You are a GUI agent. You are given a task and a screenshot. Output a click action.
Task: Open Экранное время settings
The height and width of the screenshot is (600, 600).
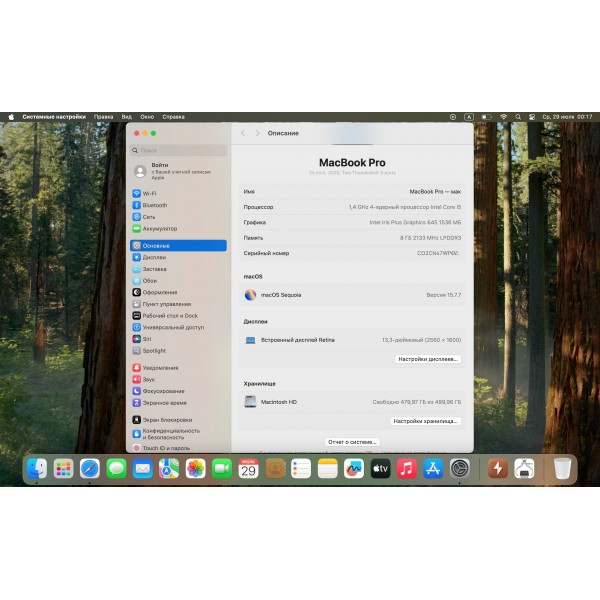click(x=178, y=403)
